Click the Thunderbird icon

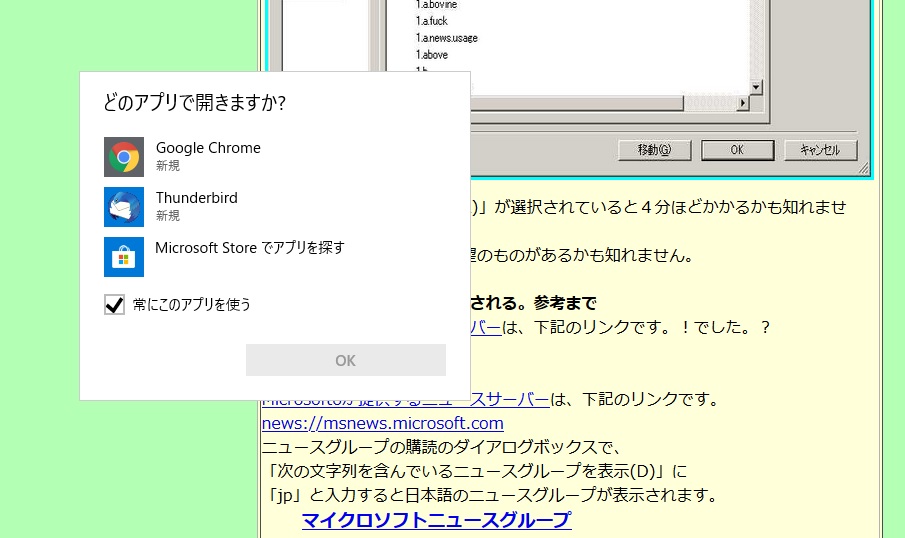tap(124, 207)
